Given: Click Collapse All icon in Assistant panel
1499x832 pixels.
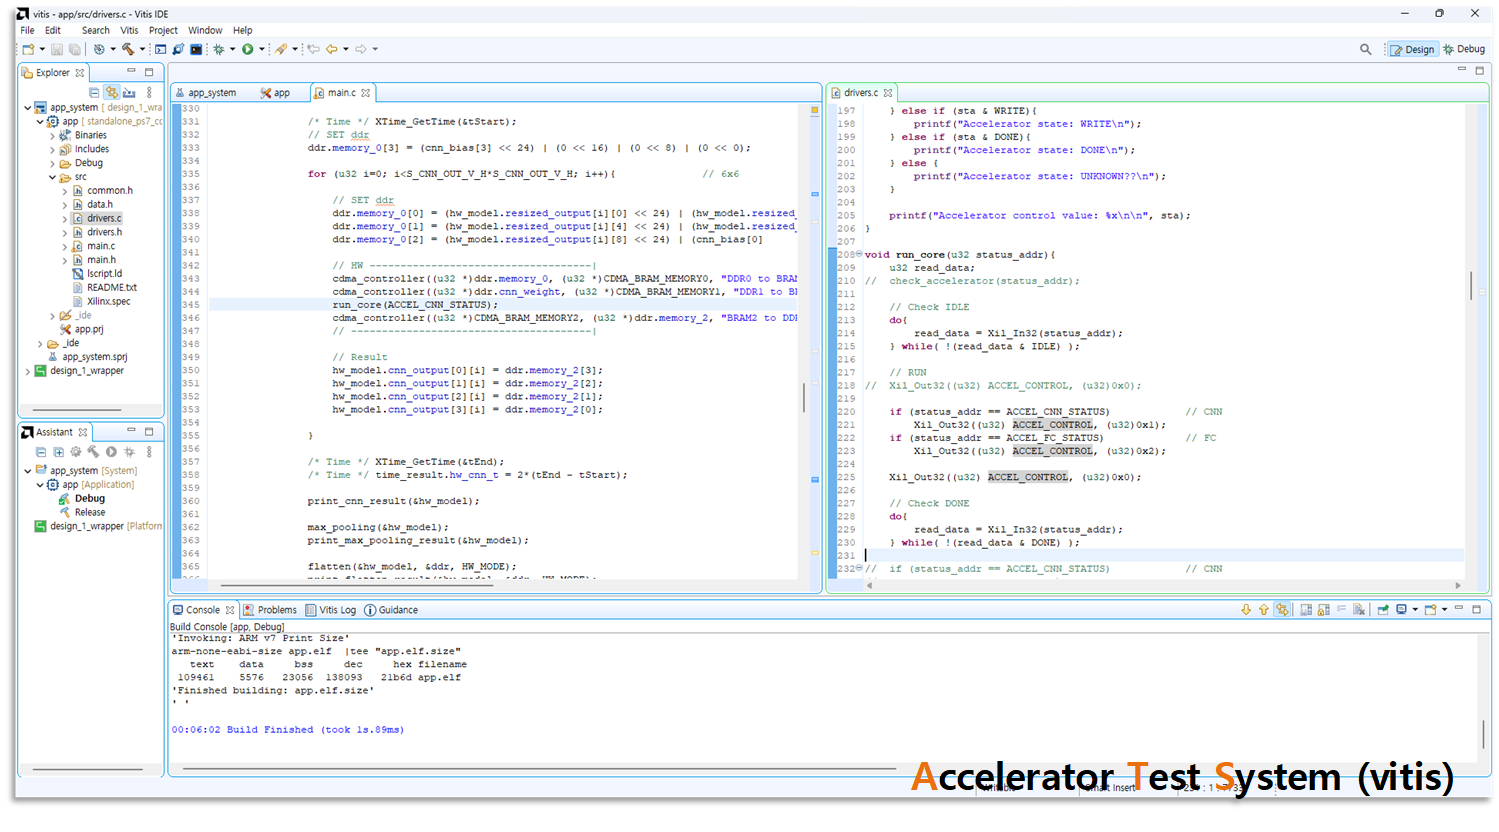Looking at the screenshot, I should (41, 452).
